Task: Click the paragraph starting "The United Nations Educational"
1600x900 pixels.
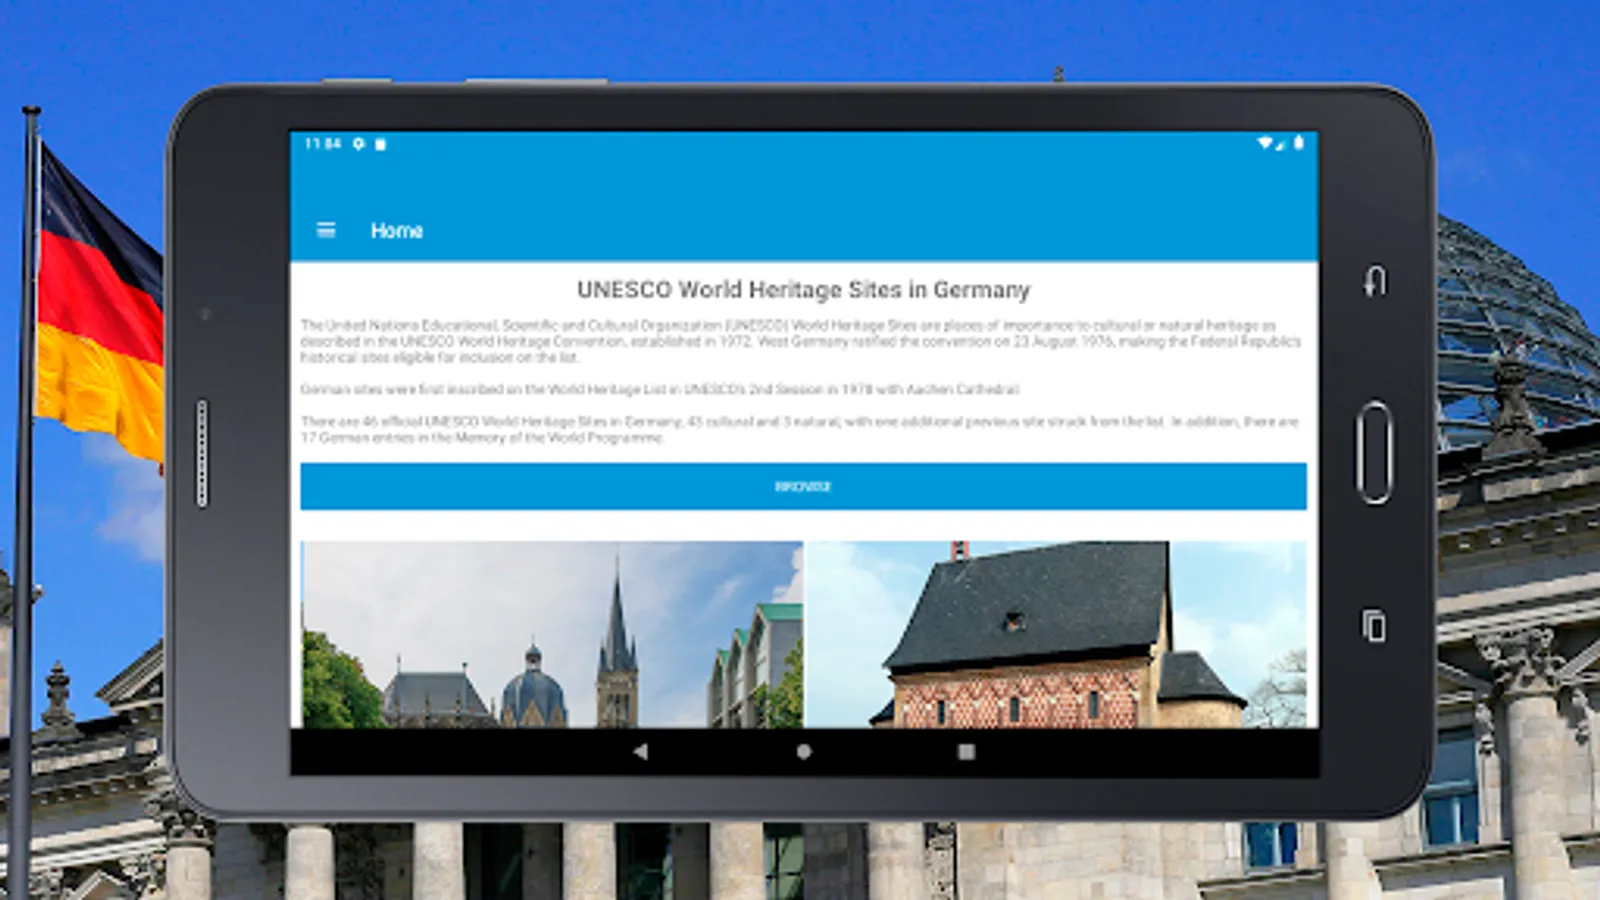Action: pos(801,341)
